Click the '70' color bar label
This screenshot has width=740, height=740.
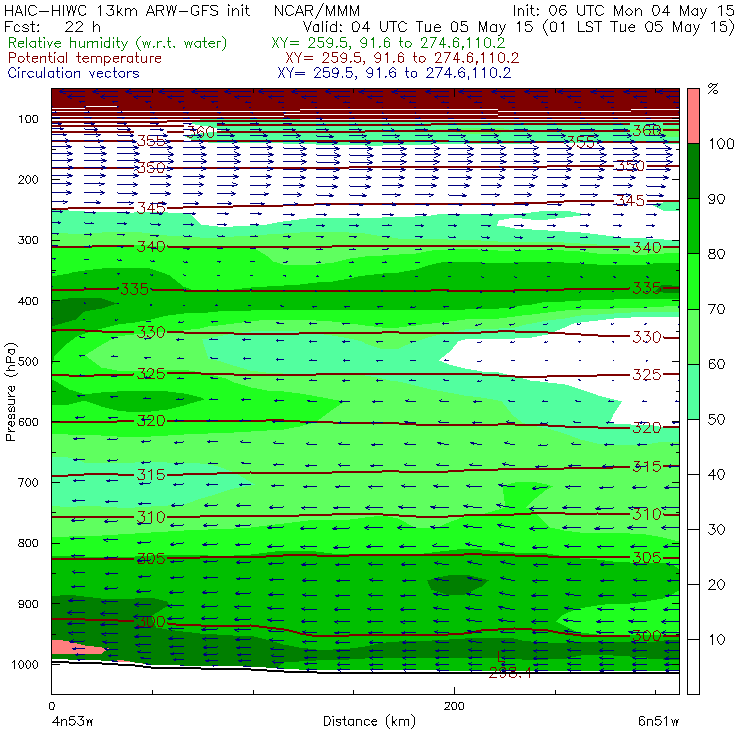point(717,309)
